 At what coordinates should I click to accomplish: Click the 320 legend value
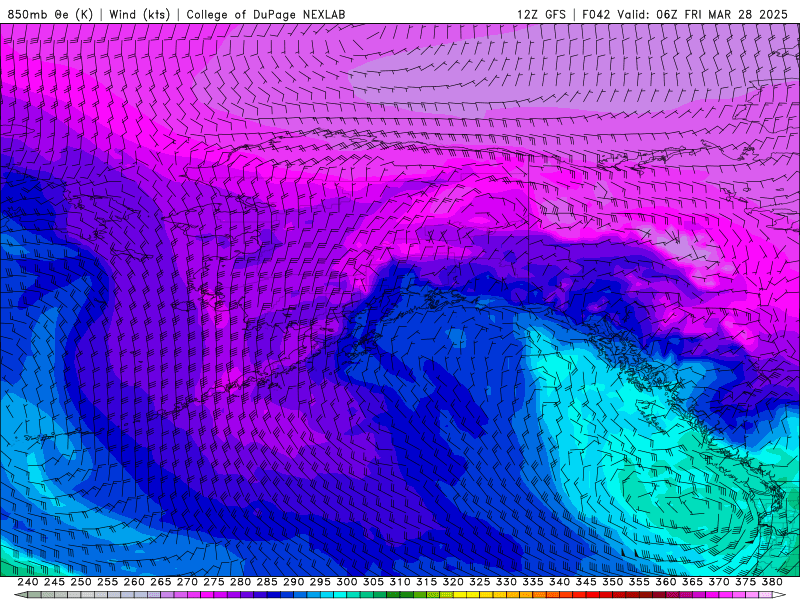(x=453, y=582)
